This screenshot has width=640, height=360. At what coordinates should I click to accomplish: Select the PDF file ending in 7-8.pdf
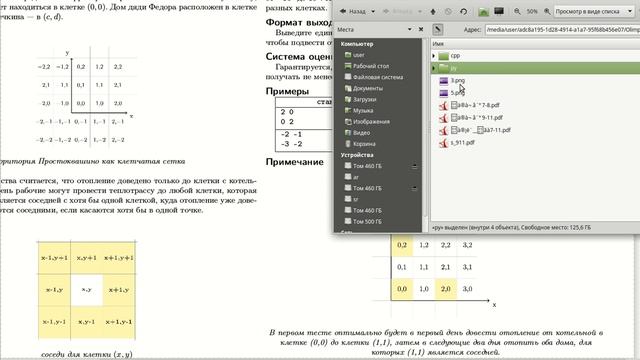click(x=475, y=105)
